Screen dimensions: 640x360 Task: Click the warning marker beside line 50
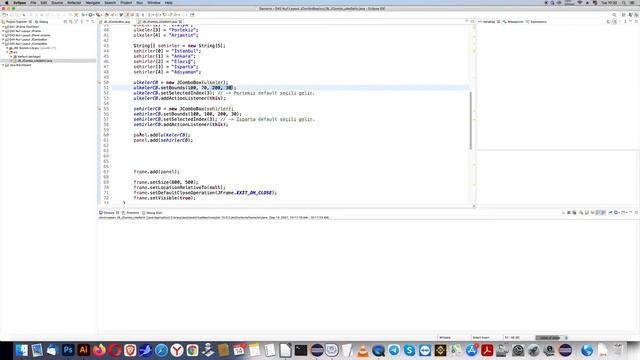(99, 82)
